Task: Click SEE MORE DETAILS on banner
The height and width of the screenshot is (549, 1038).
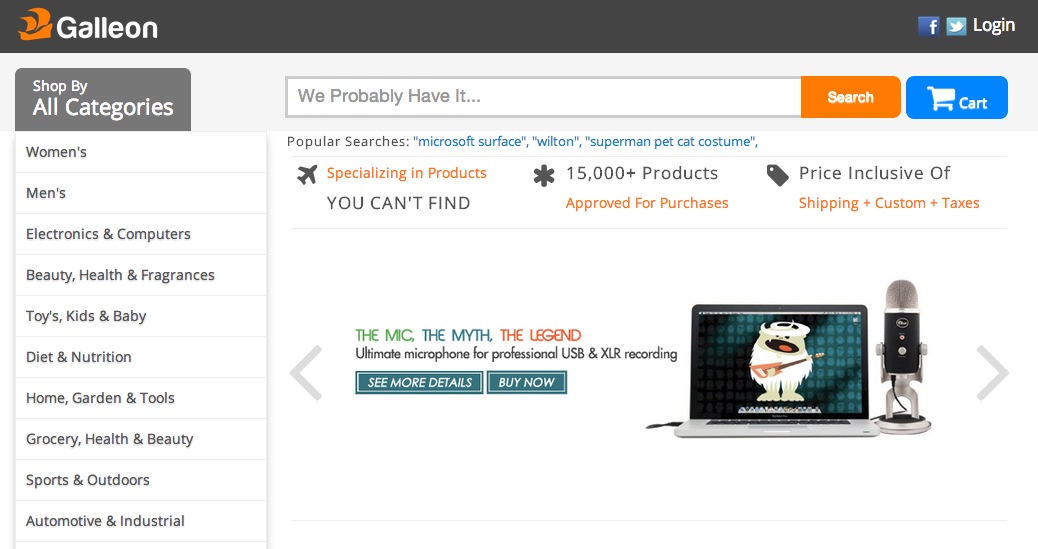Action: pyautogui.click(x=420, y=382)
